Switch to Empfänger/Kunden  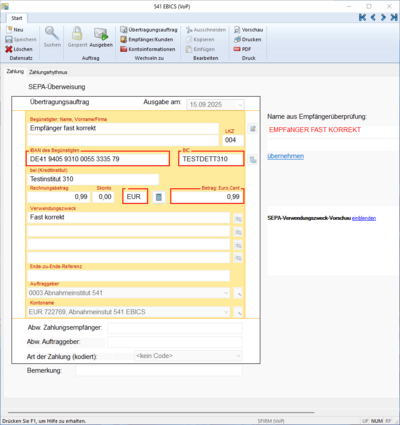[147, 39]
